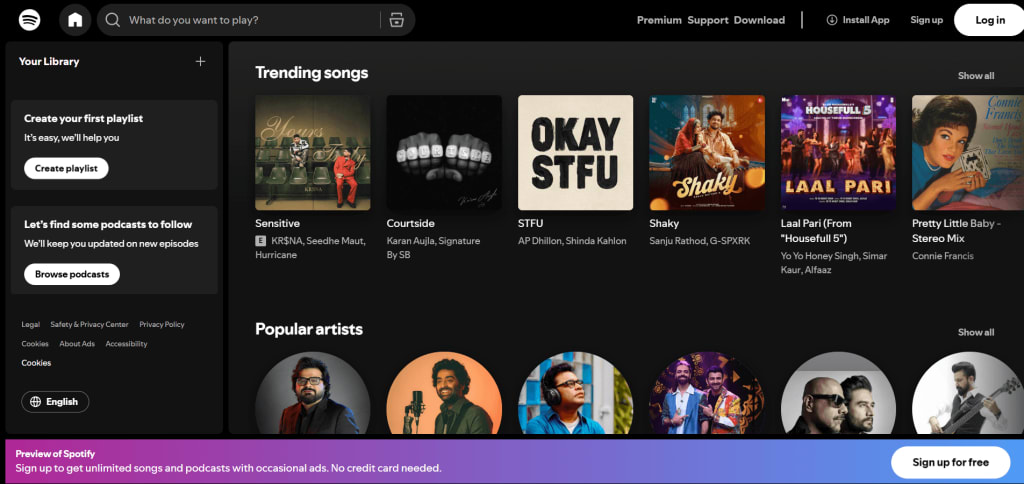Open the popular artist in glasses and red jacket
The image size is (1024, 484).
click(313, 393)
